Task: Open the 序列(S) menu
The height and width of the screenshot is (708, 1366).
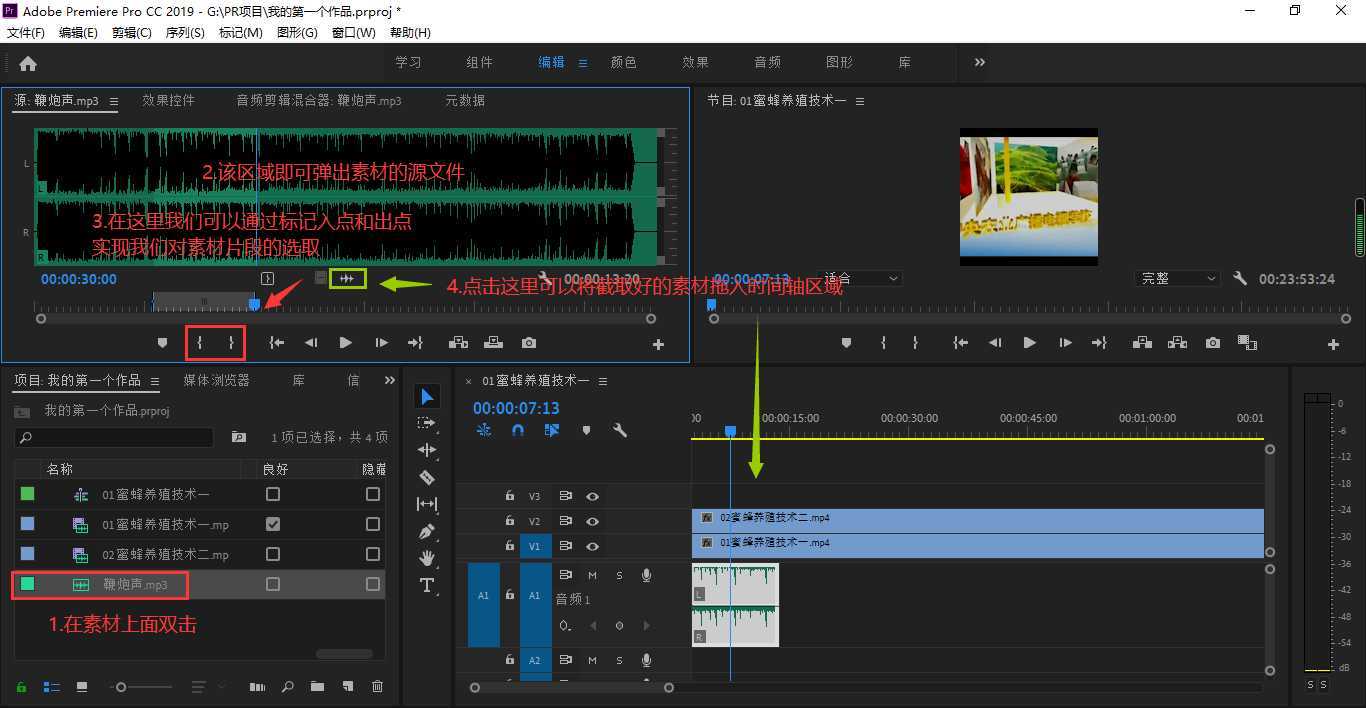Action: 185,33
